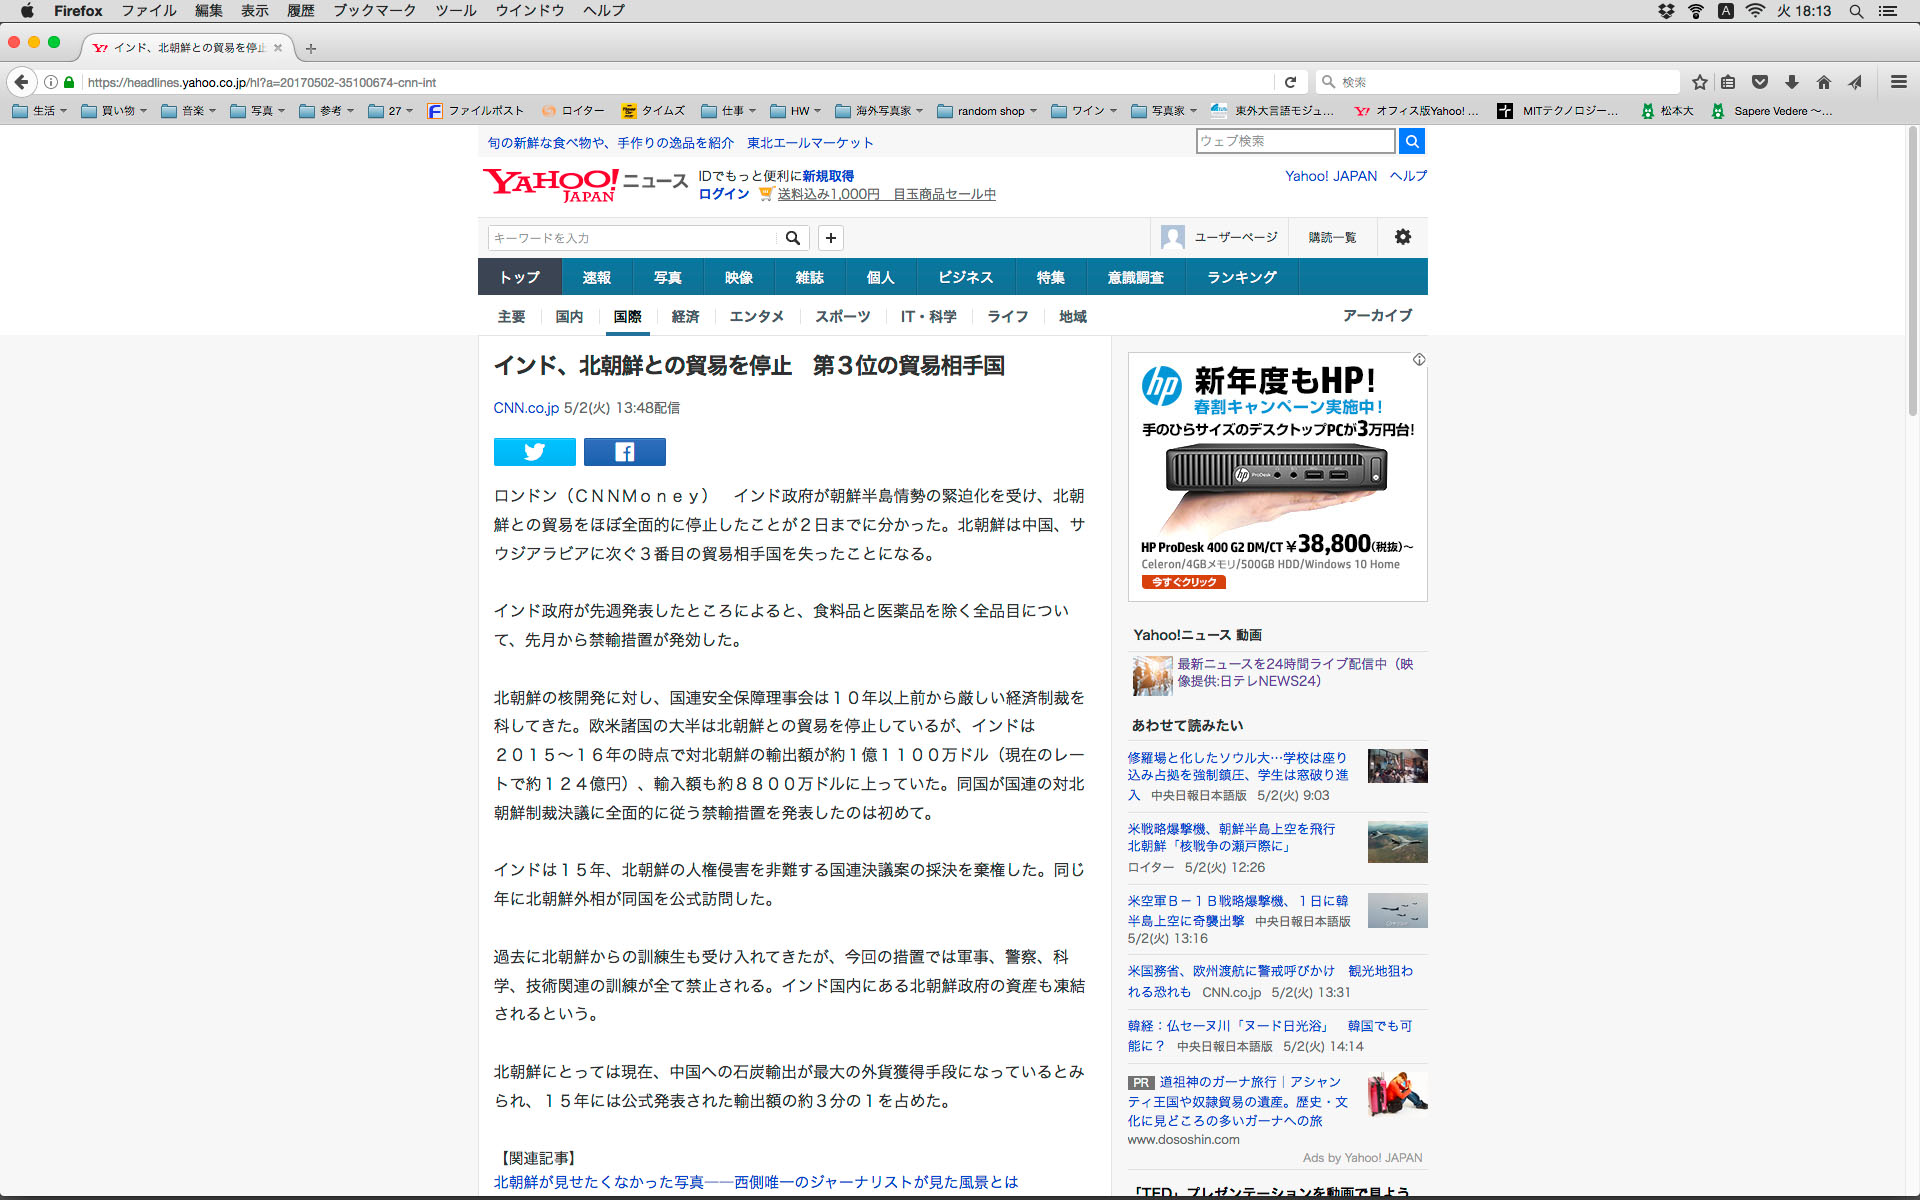1920x1200 pixels.
Task: Click the blue web search magnifier button
Action: point(1411,141)
